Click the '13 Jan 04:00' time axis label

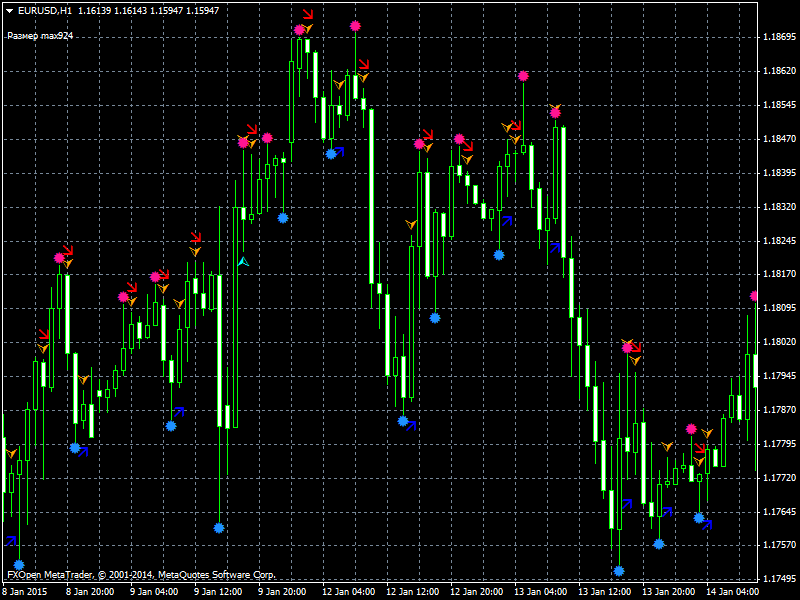tap(540, 592)
